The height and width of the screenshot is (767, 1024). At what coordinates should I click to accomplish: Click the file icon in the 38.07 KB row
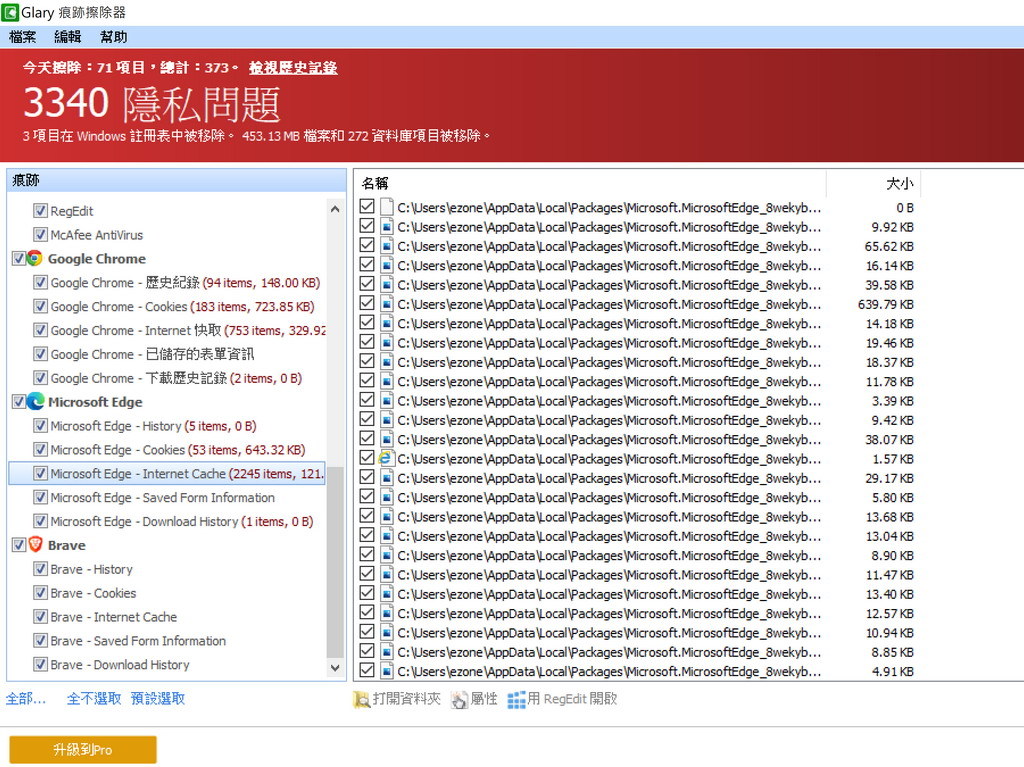[387, 439]
